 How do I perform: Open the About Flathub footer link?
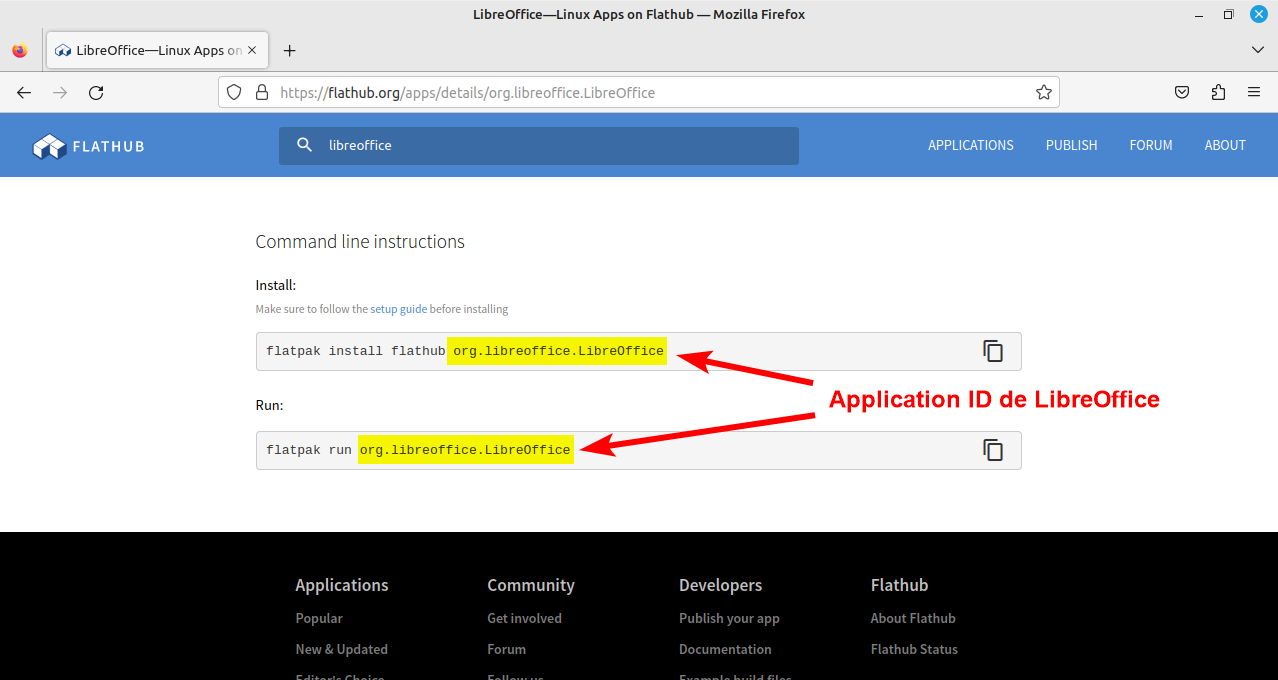(913, 618)
